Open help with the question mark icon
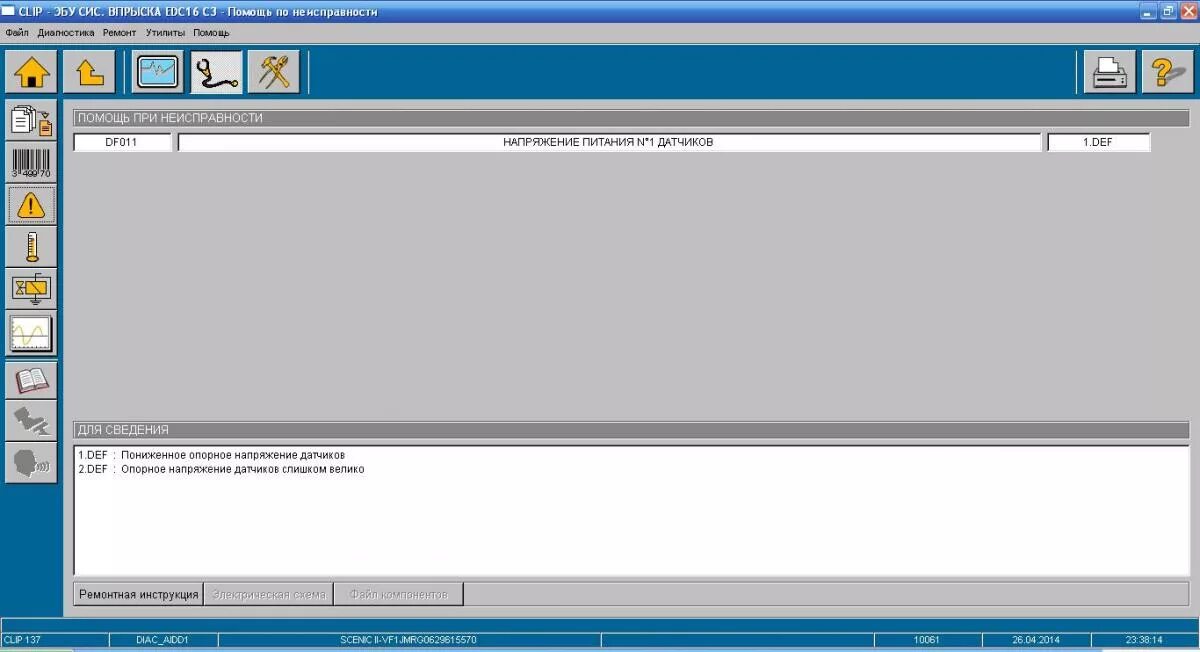1200x652 pixels. point(1168,73)
